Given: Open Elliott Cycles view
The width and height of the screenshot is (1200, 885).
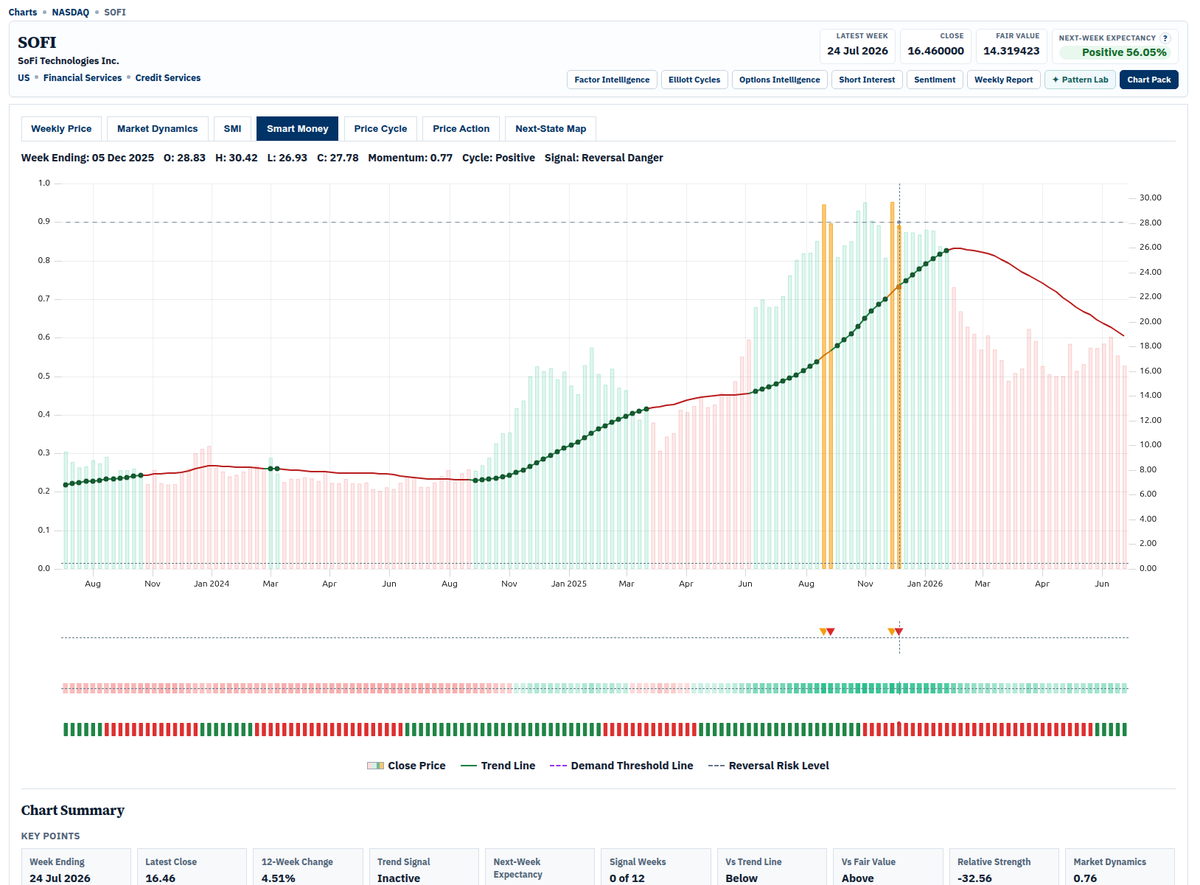Looking at the screenshot, I should [694, 80].
